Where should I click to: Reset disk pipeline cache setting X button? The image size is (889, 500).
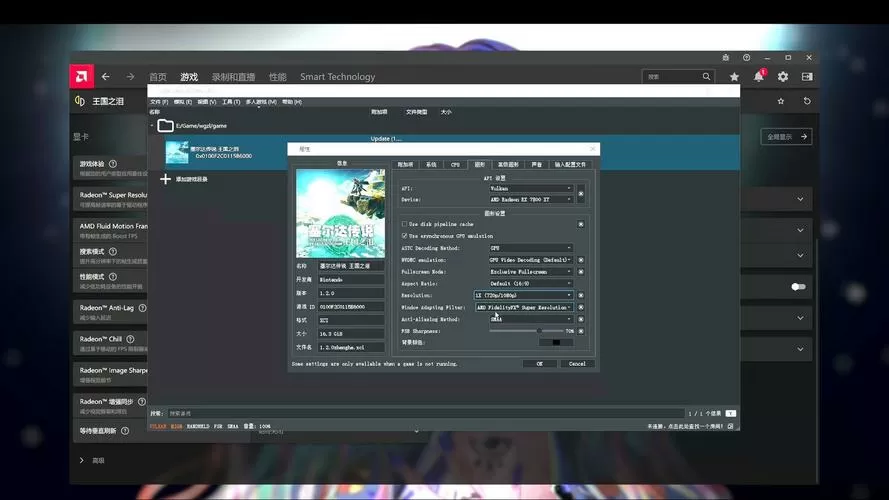point(581,224)
